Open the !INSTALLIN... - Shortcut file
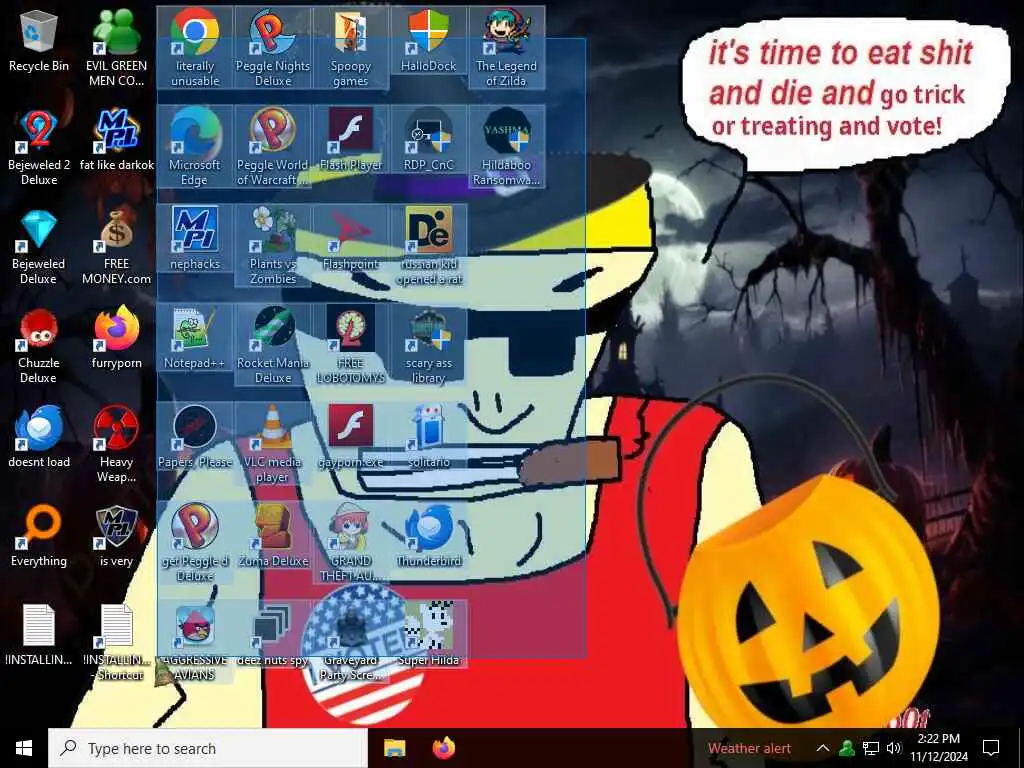This screenshot has width=1024, height=768. point(116,643)
